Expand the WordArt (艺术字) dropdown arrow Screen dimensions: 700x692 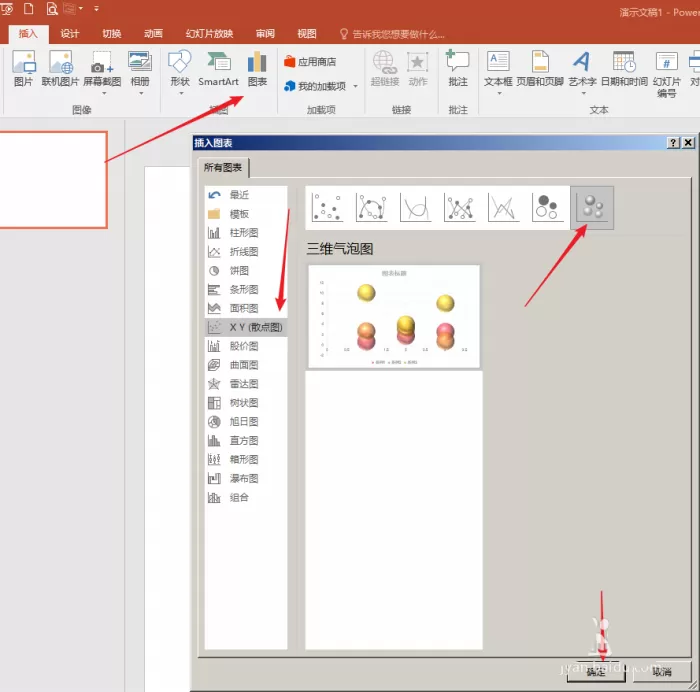coord(583,93)
